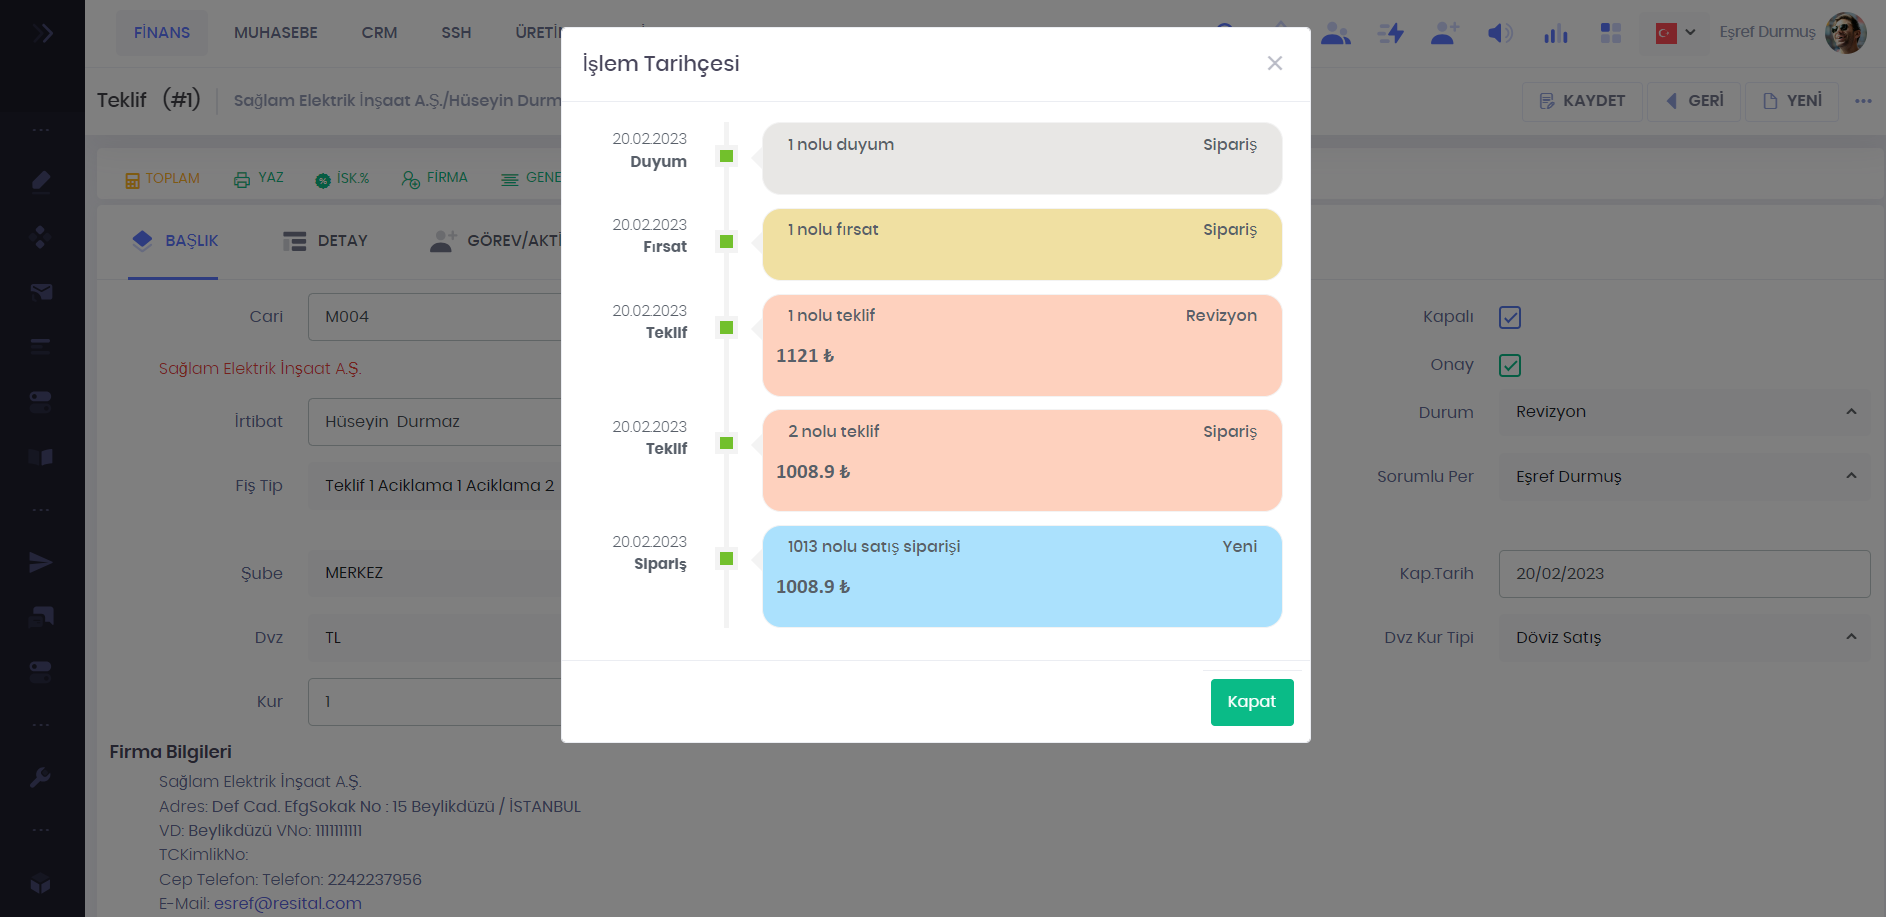Image resolution: width=1886 pixels, height=917 pixels.
Task: Click the add user icon in top bar
Action: pos(1444,33)
